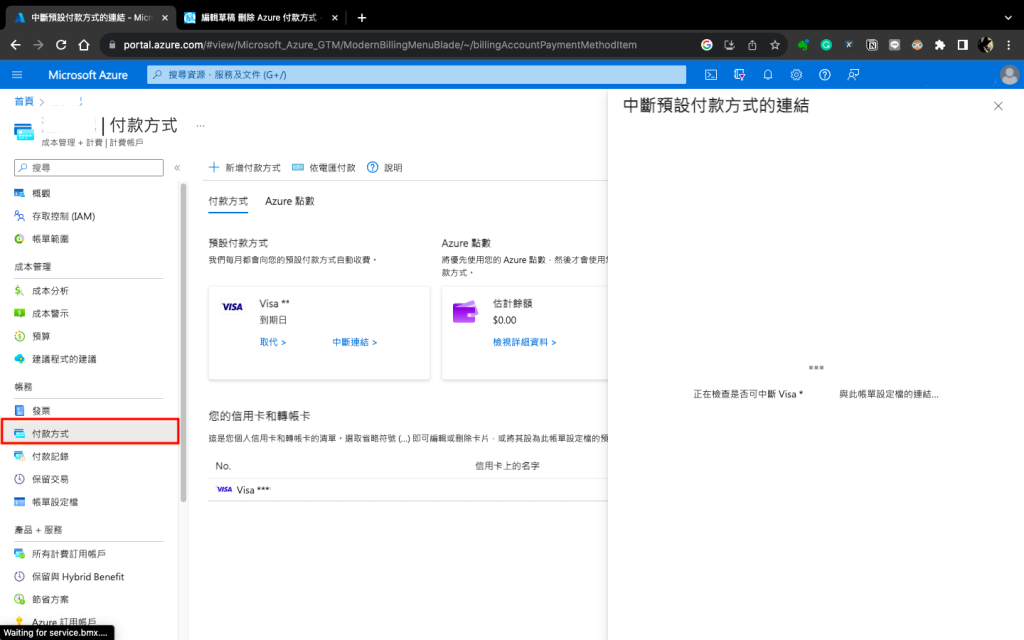Open more options ellipsis beside the title
Viewport: 1024px width, 640px height.
[x=200, y=125]
